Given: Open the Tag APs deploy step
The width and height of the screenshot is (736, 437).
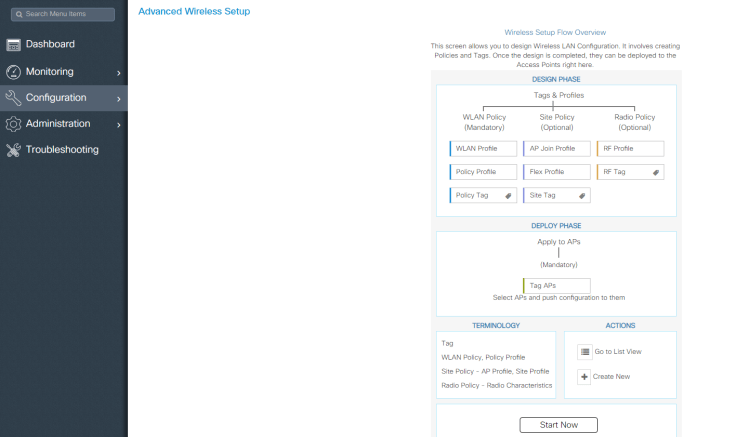Looking at the screenshot, I should coord(556,286).
